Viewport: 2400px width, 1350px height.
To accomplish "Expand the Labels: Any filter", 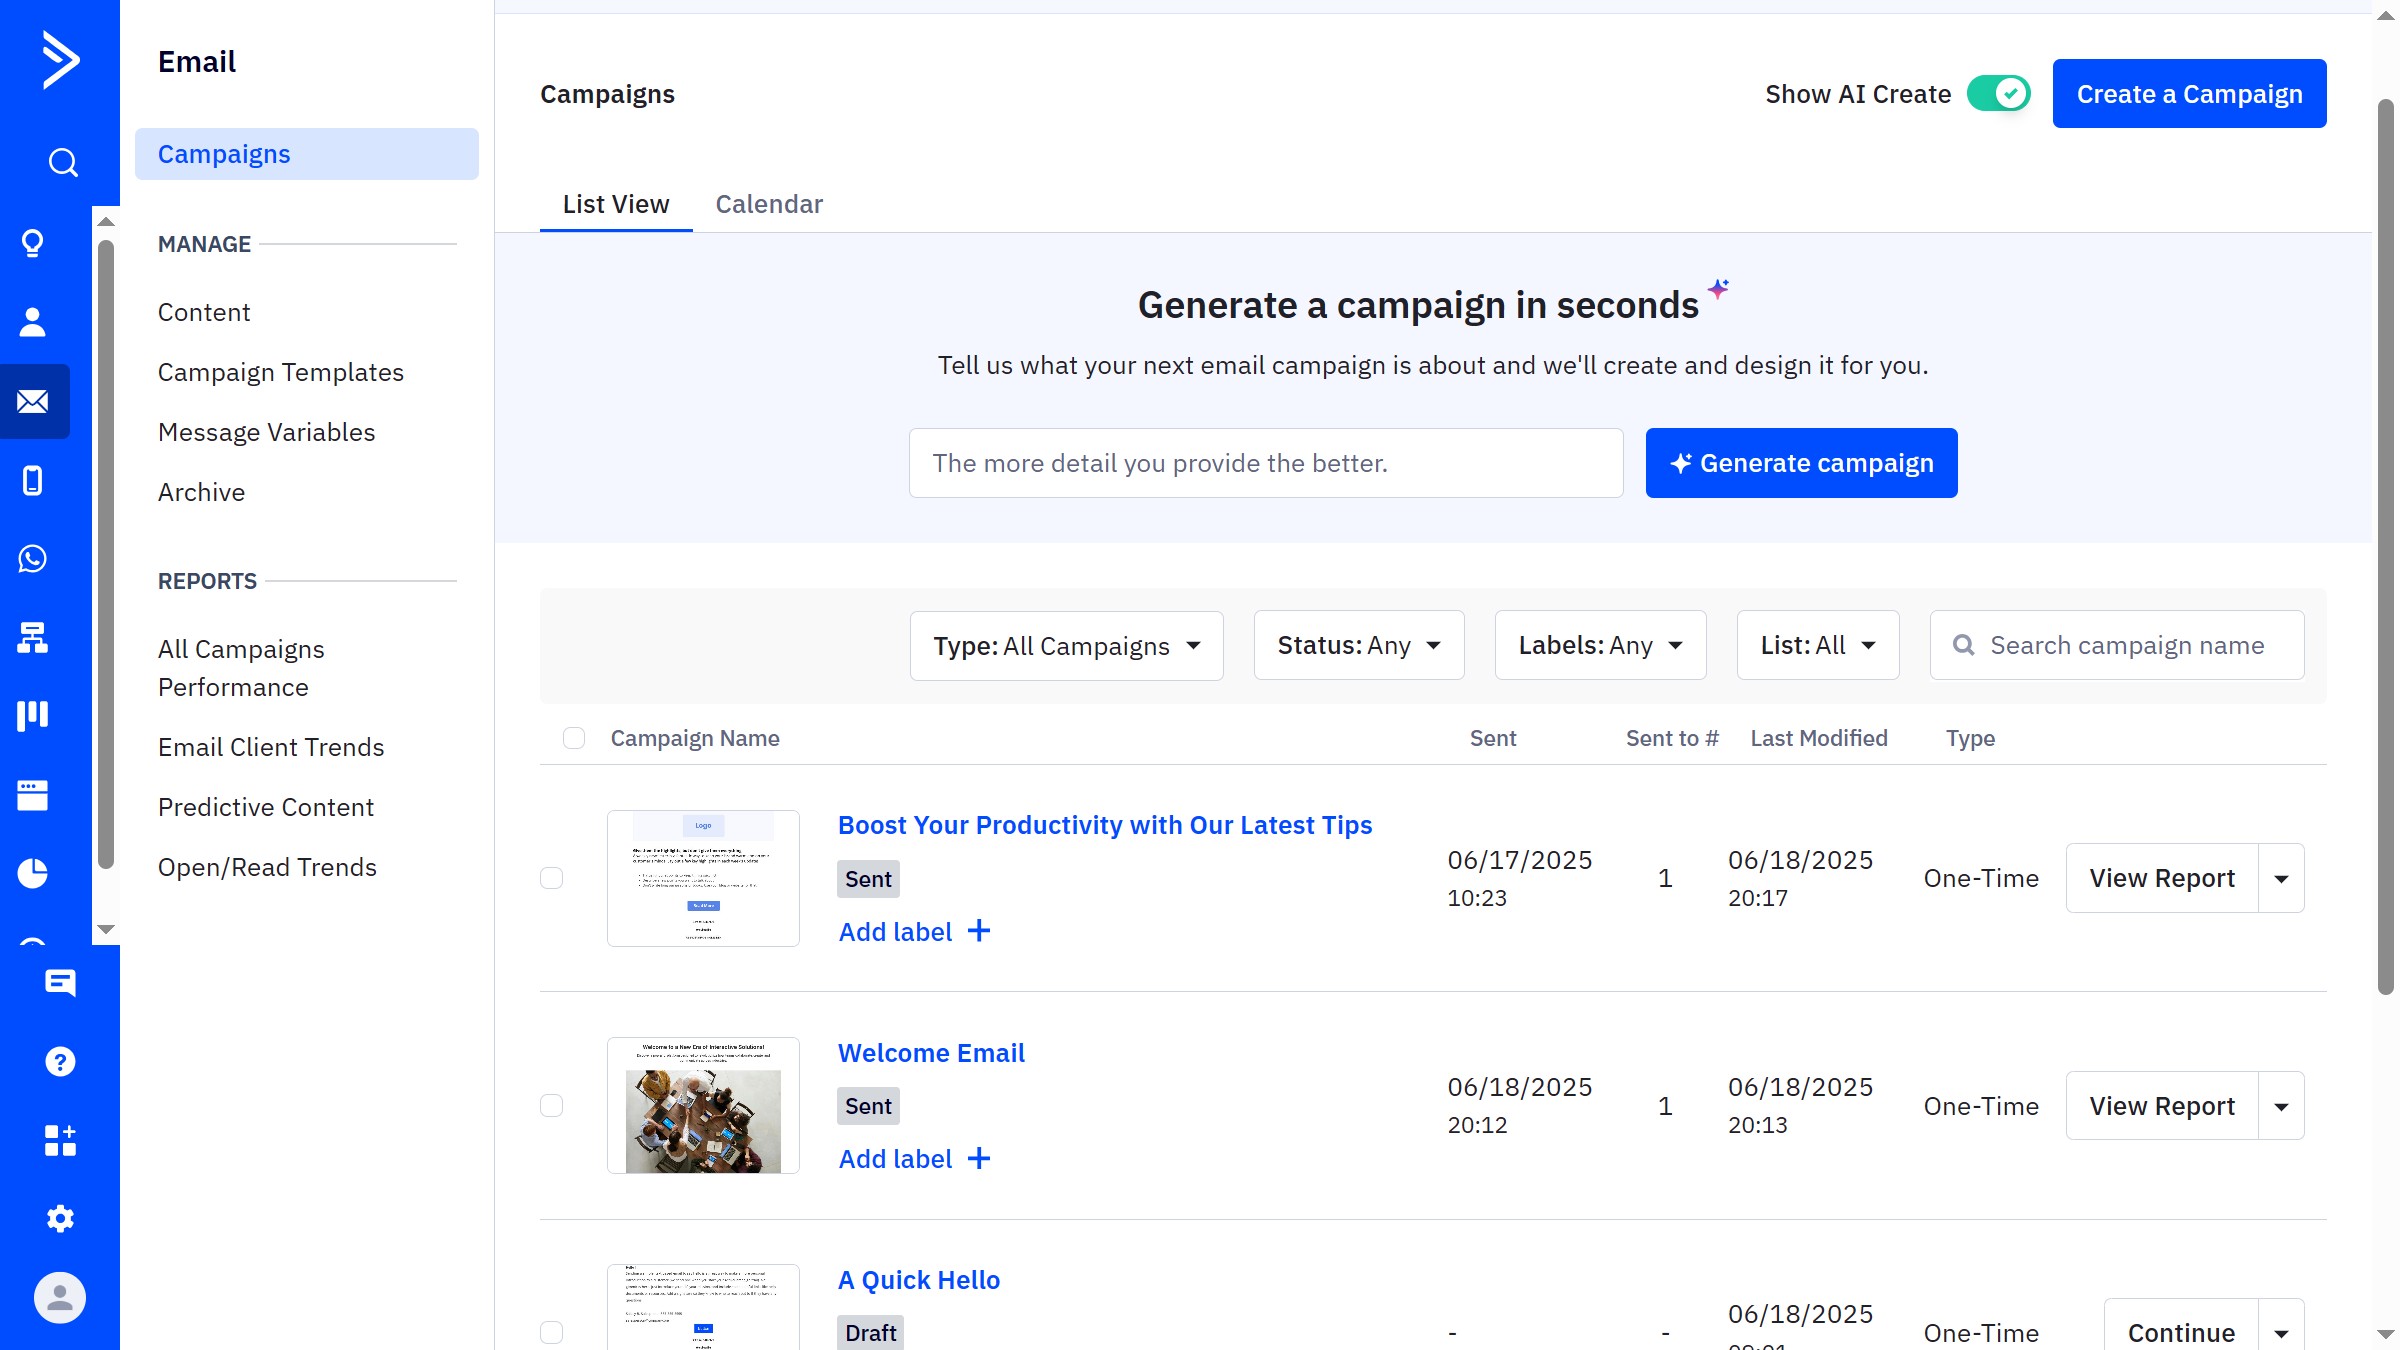I will [x=1600, y=645].
